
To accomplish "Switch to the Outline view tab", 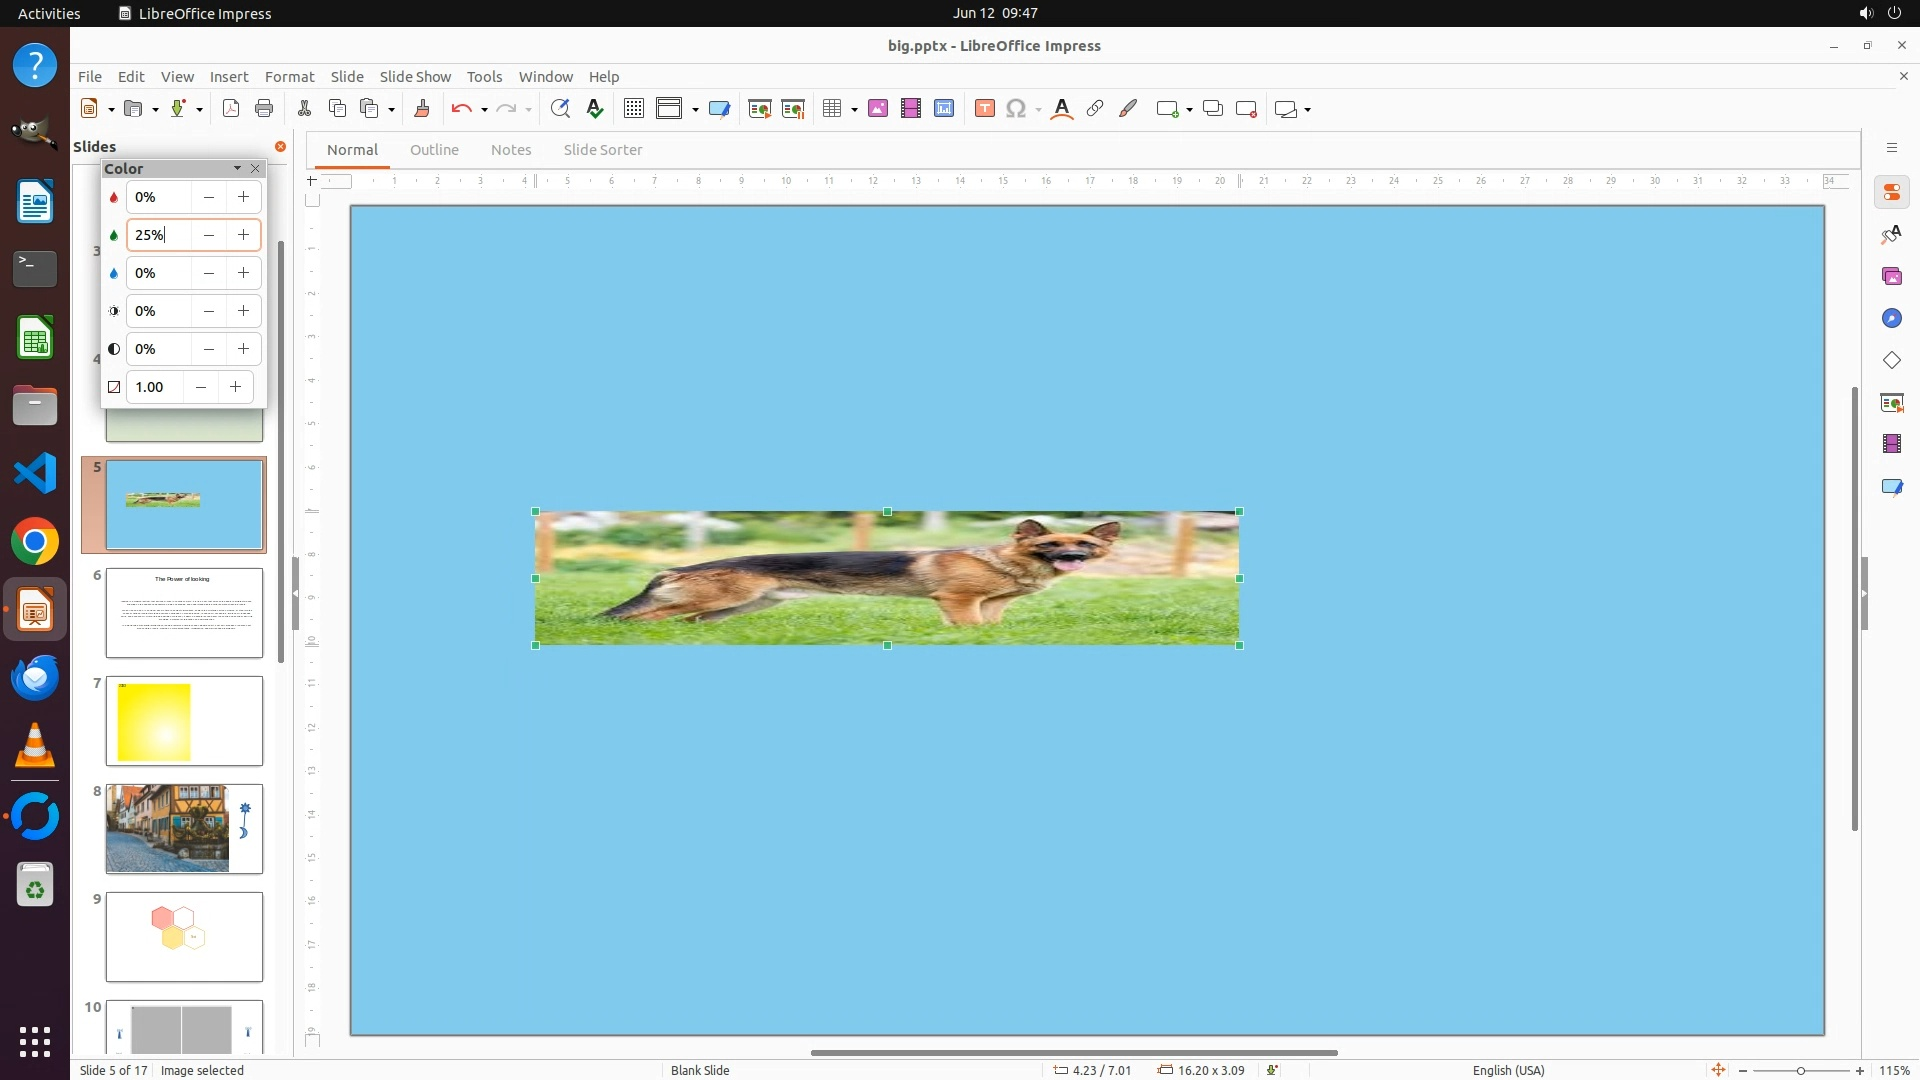I will pos(434,150).
